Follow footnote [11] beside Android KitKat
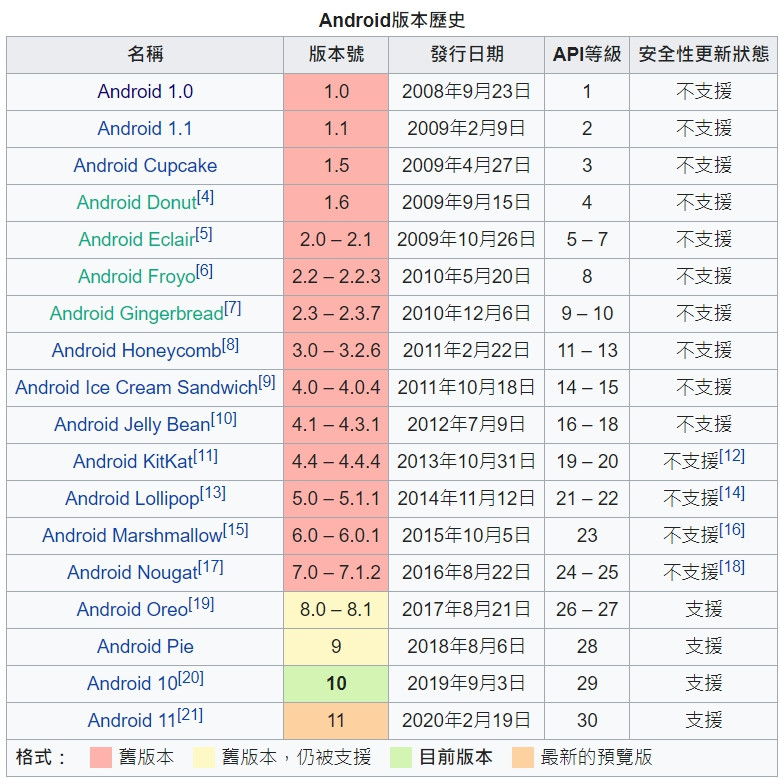Image resolution: width=780 pixels, height=778 pixels. pyautogui.click(x=206, y=456)
